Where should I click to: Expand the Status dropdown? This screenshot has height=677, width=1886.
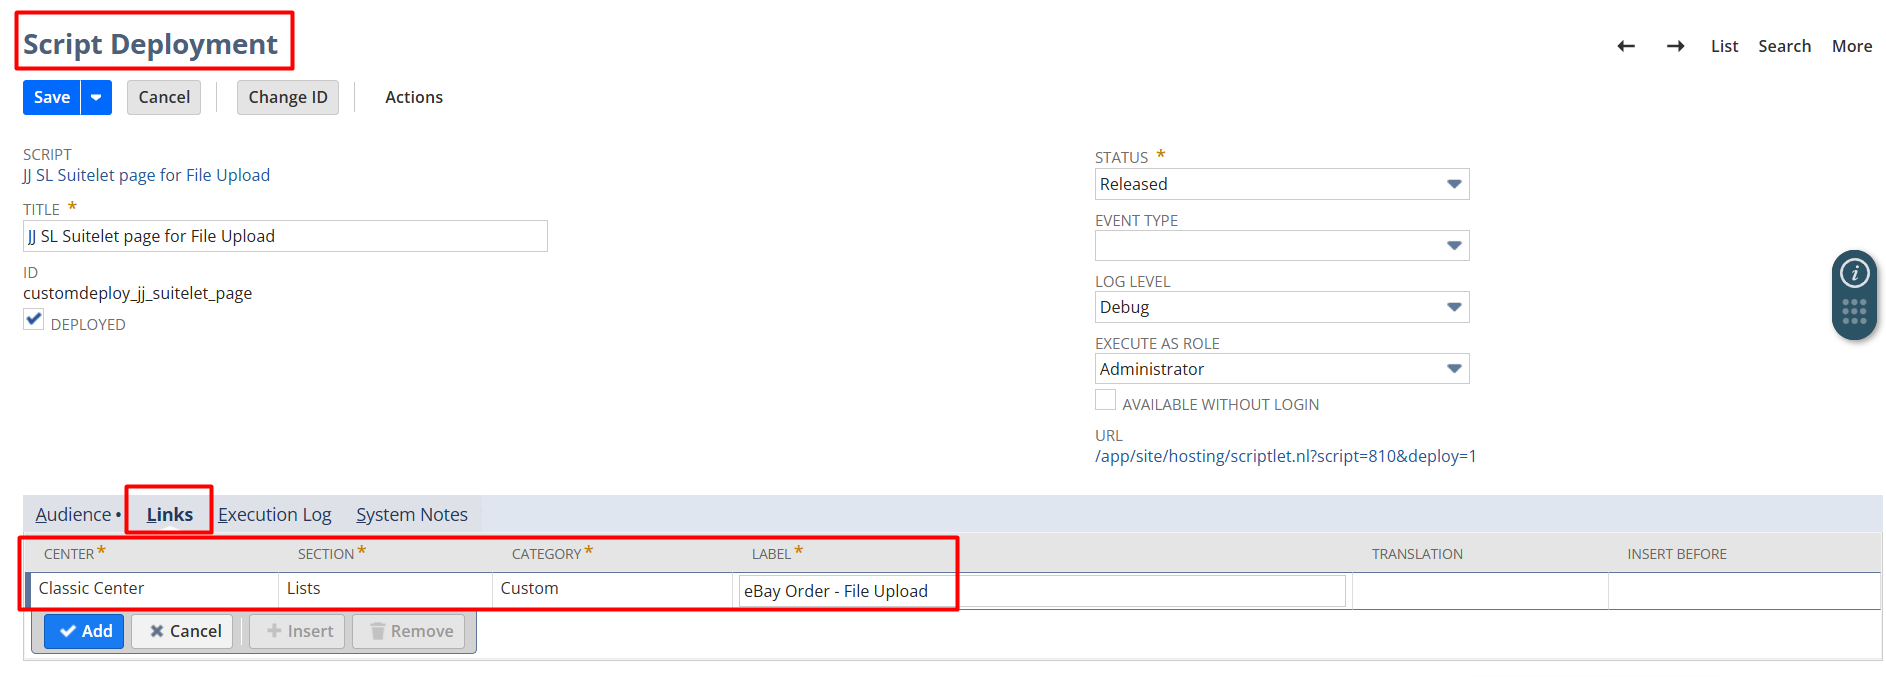pyautogui.click(x=1454, y=184)
